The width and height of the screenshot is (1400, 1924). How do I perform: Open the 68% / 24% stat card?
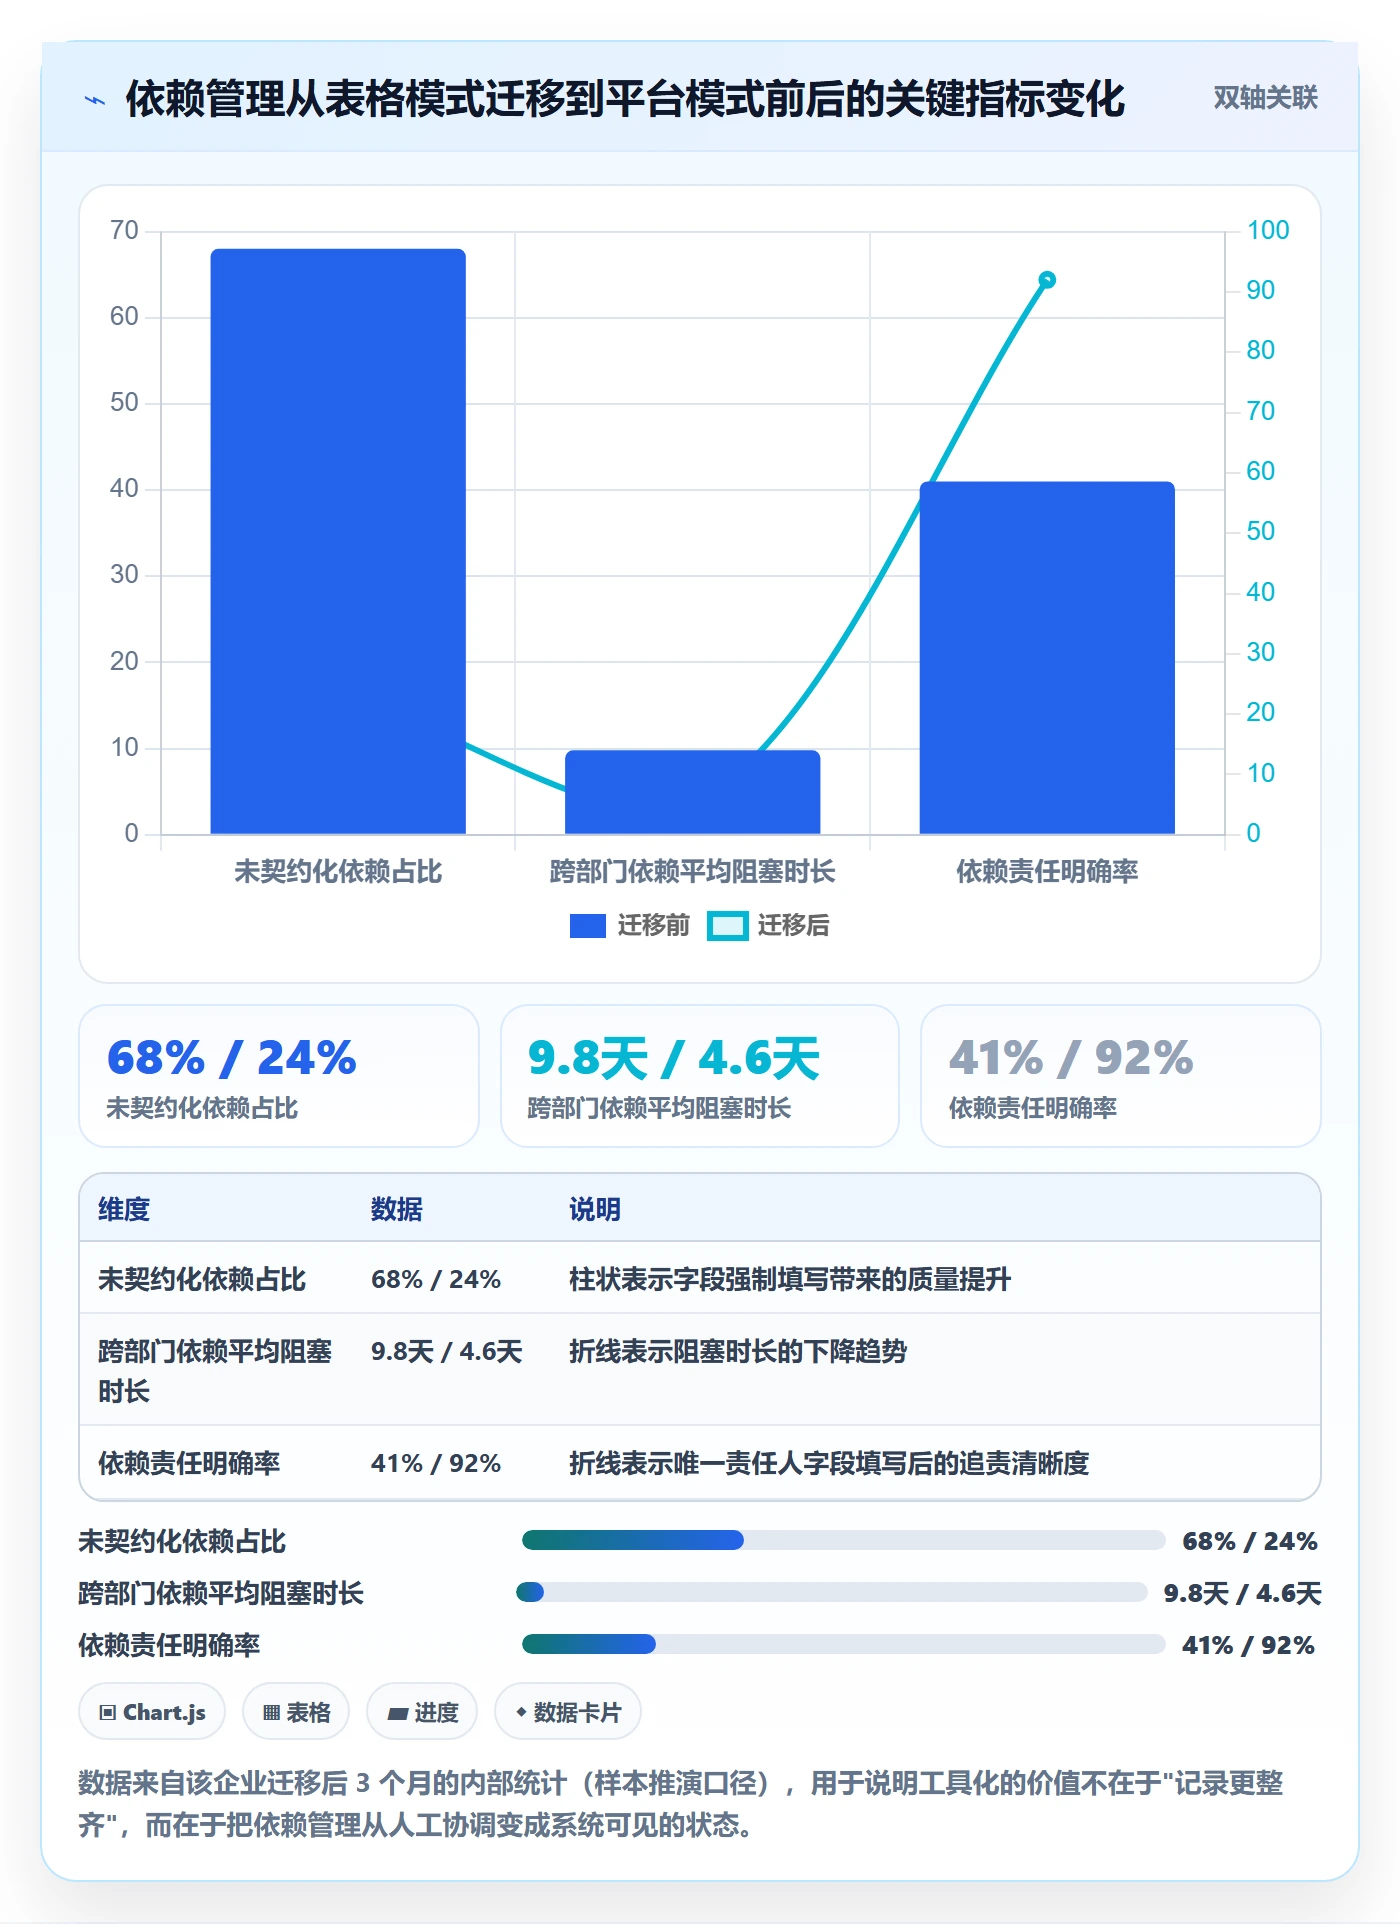[x=279, y=1076]
